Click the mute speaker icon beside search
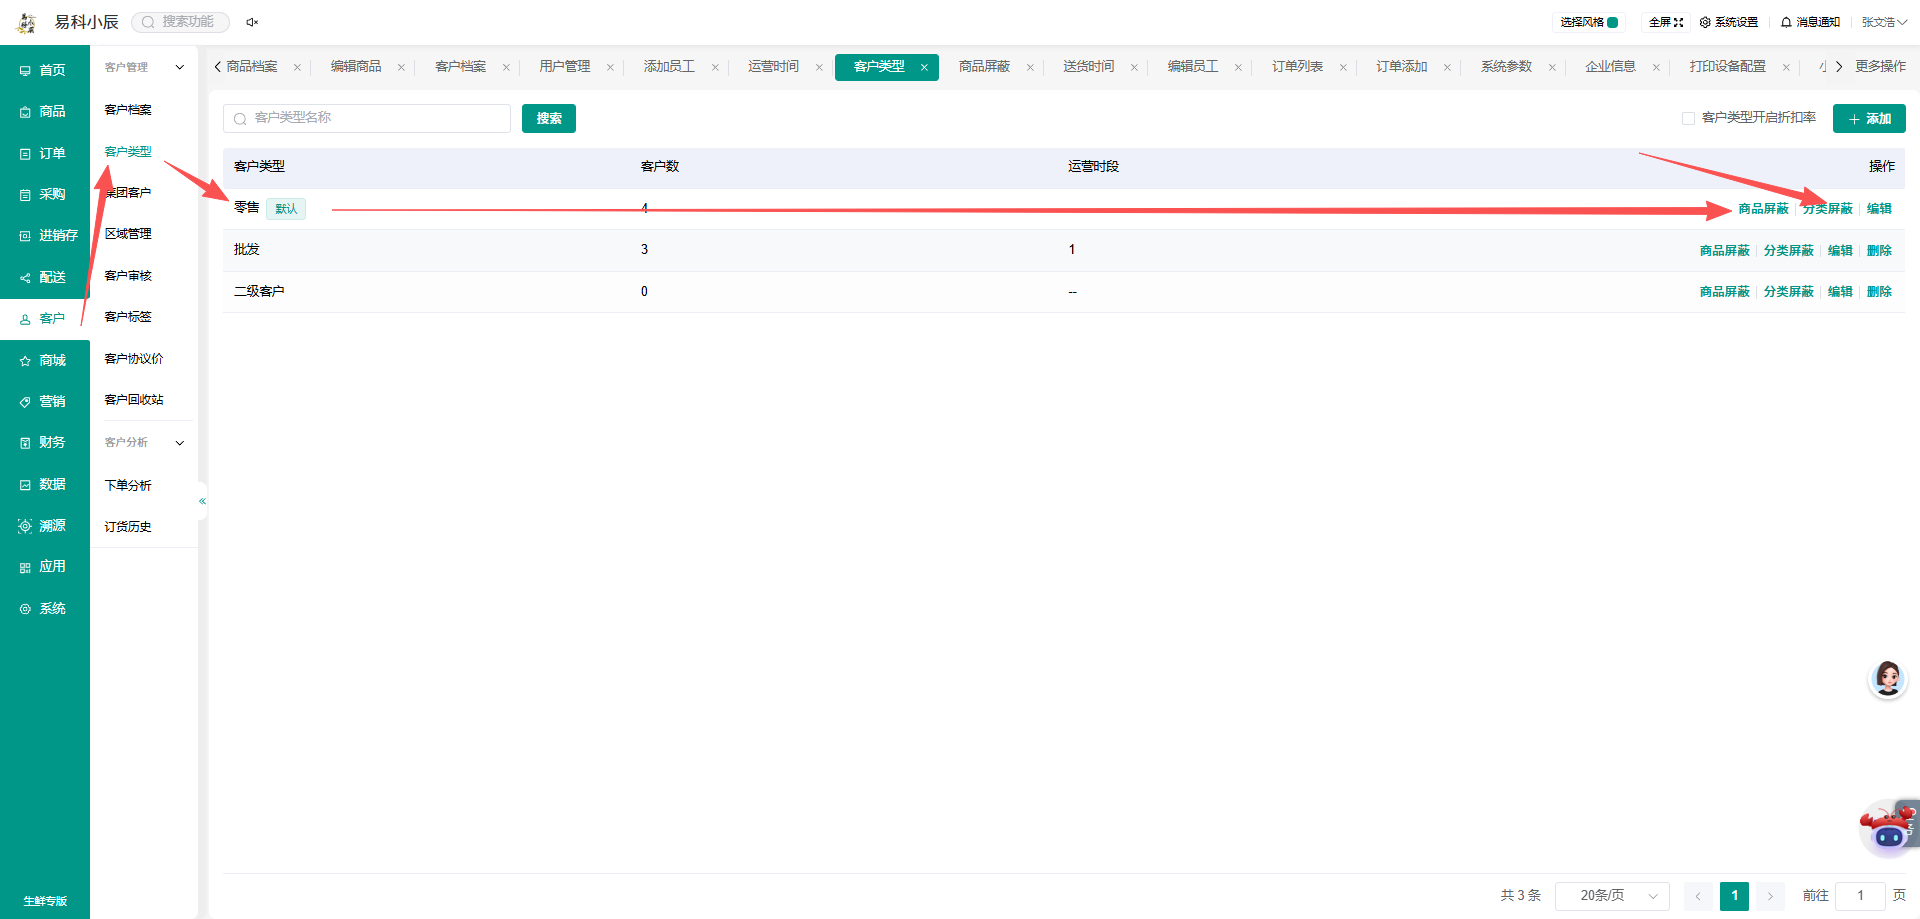Screen dimensions: 1920x919 (x=252, y=22)
